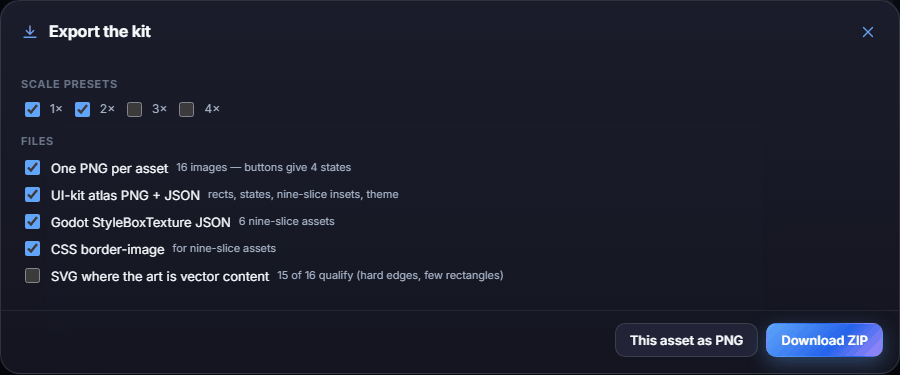The width and height of the screenshot is (900, 375).
Task: Toggle the UI-kit atlas PNG + JSON checkbox
Action: (x=33, y=195)
